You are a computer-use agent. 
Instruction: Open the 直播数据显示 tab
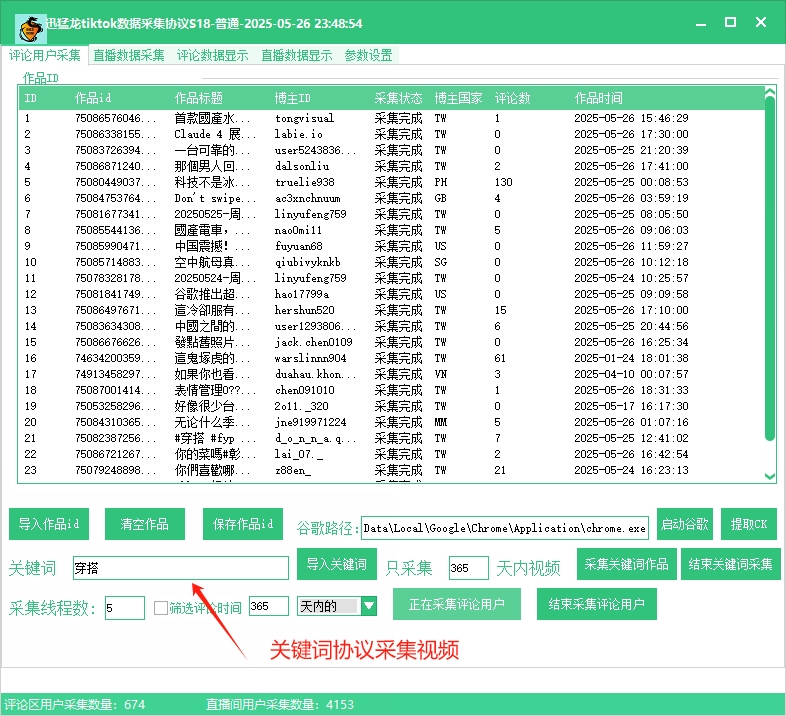297,55
